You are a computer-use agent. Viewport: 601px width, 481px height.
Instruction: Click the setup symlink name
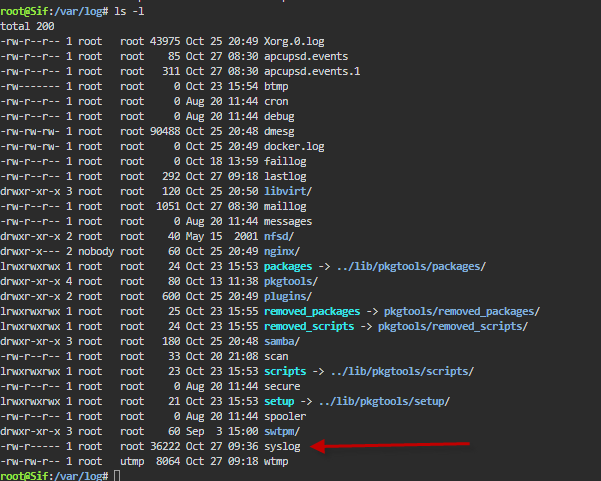click(279, 401)
